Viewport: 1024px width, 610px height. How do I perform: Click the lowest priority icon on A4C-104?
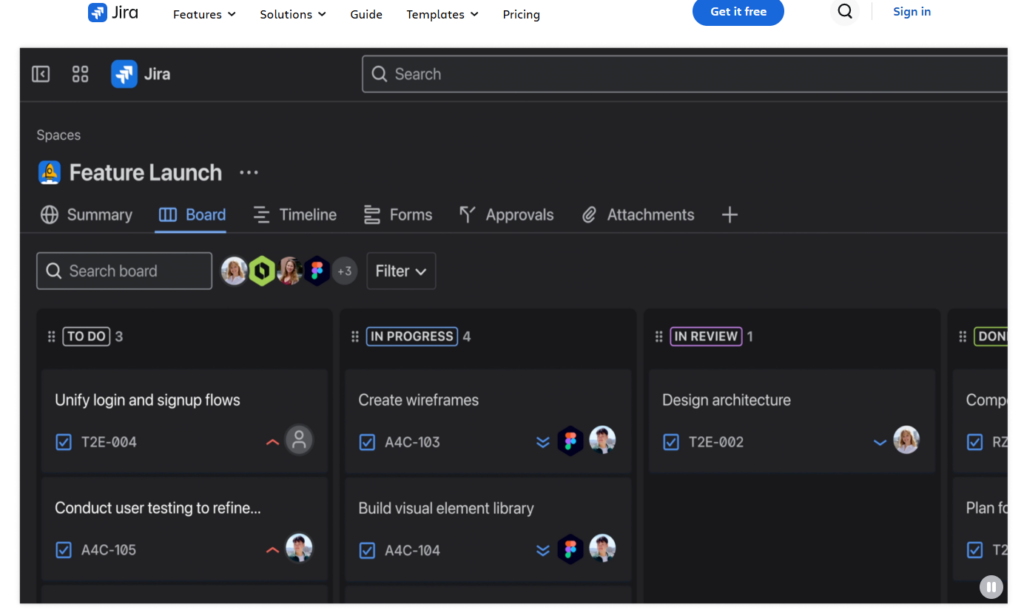[542, 551]
